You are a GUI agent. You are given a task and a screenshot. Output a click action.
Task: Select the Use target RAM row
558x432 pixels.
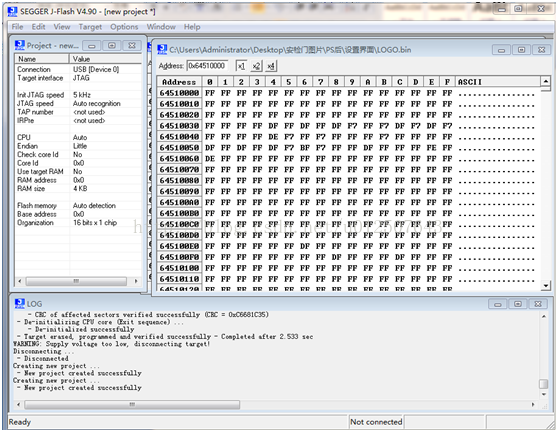[78, 172]
